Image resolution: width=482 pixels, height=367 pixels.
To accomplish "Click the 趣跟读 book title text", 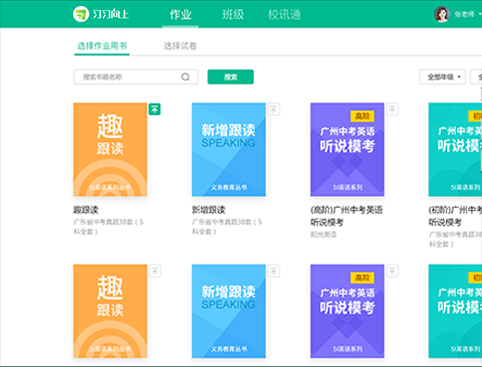I will [86, 210].
